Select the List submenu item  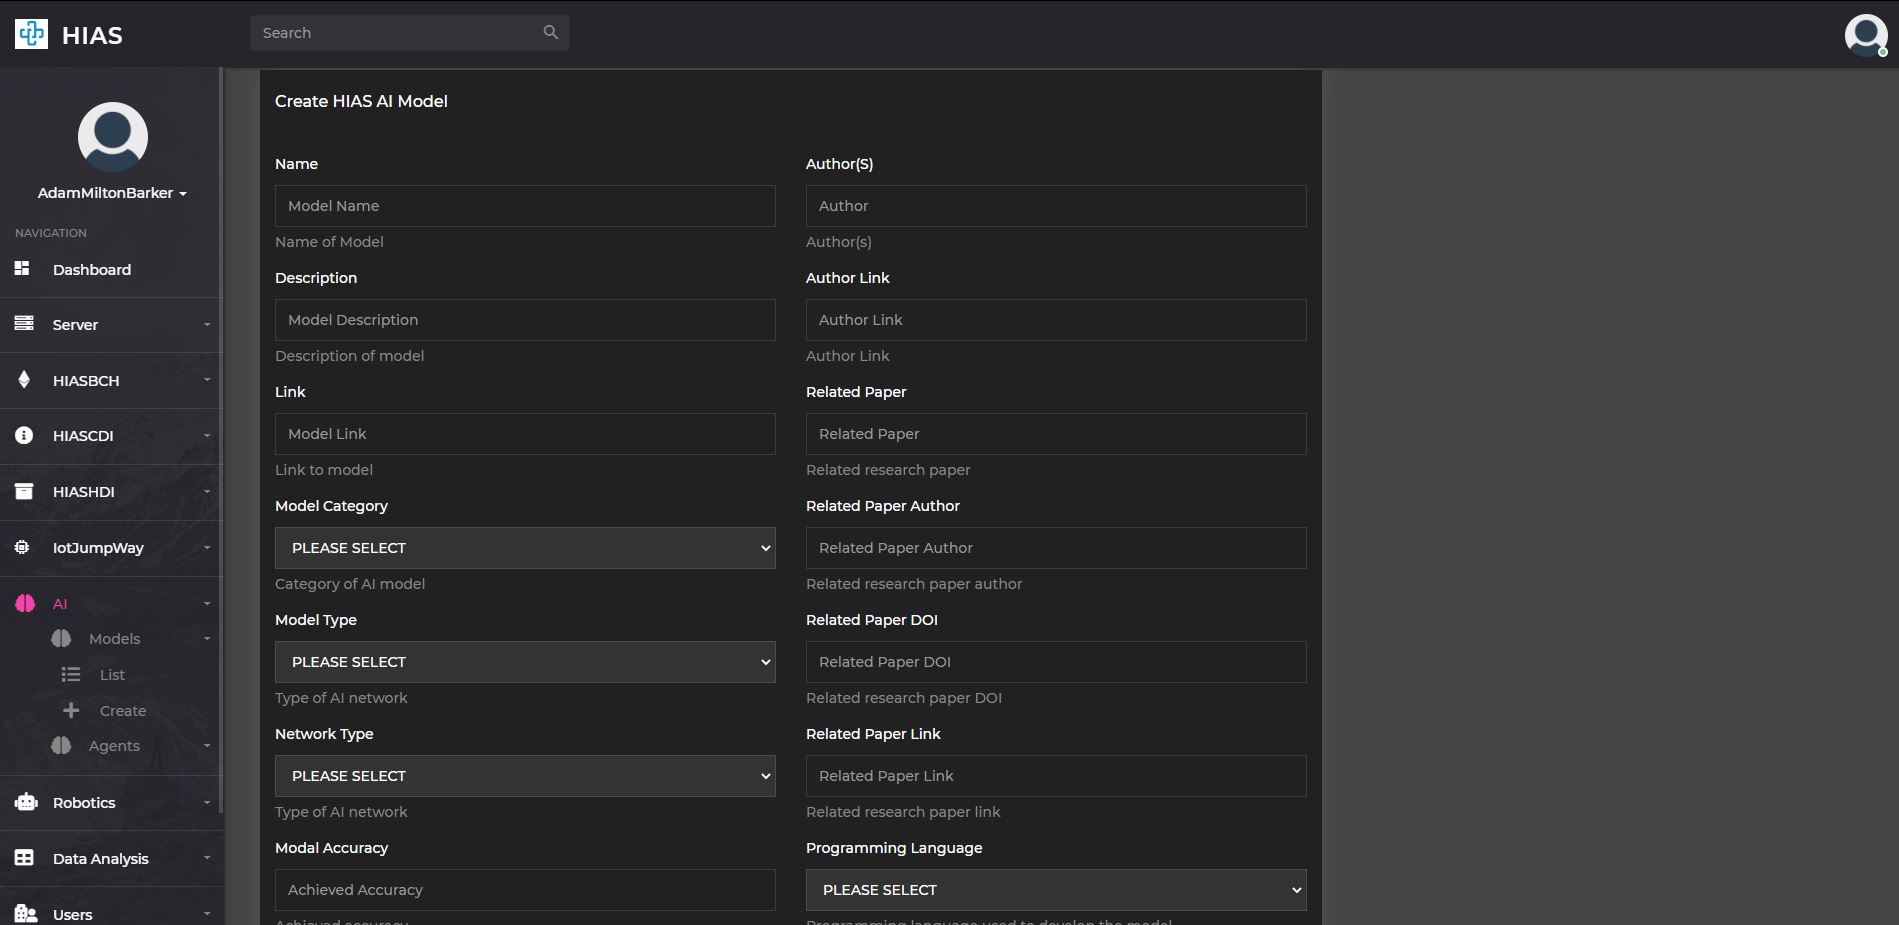click(x=112, y=675)
